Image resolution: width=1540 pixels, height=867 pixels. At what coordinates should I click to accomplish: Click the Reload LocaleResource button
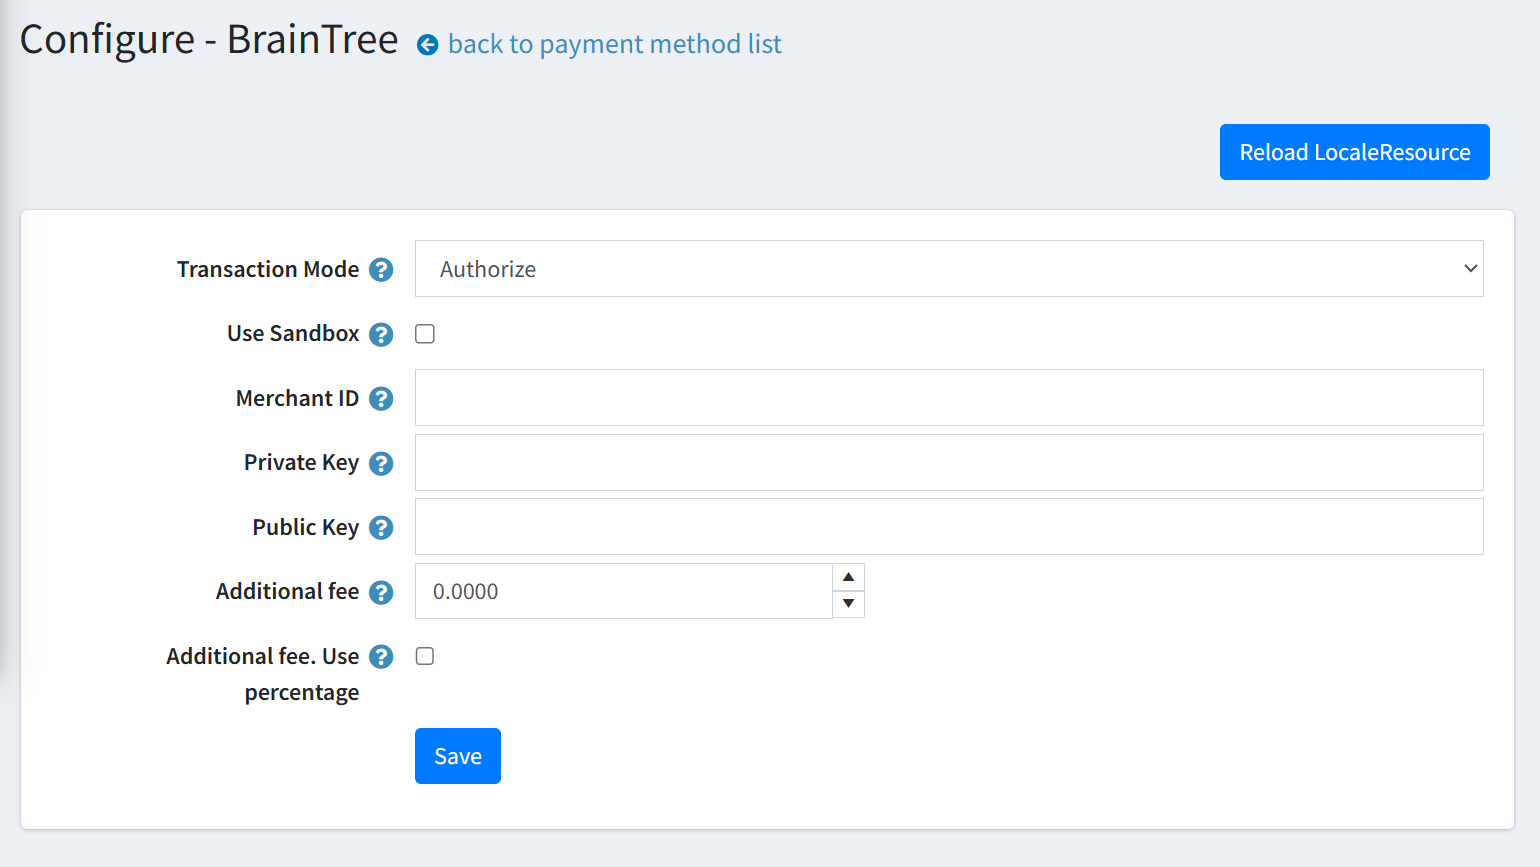[x=1353, y=151]
